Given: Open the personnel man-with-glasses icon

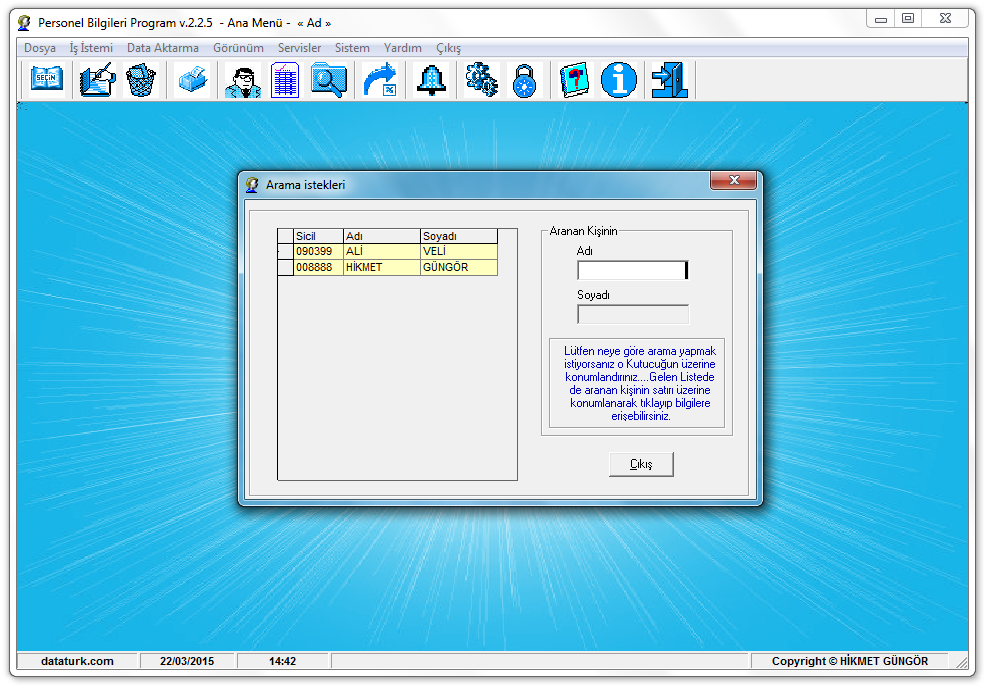Looking at the screenshot, I should 243,81.
